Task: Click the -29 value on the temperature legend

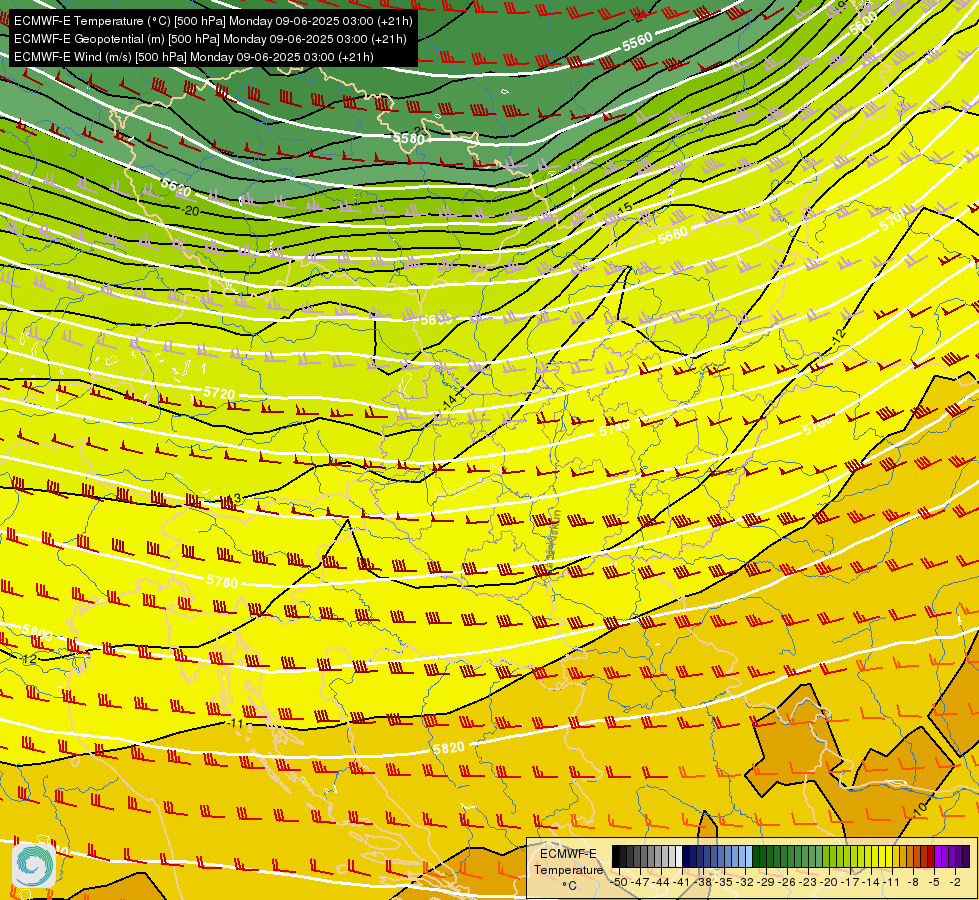Action: (767, 882)
